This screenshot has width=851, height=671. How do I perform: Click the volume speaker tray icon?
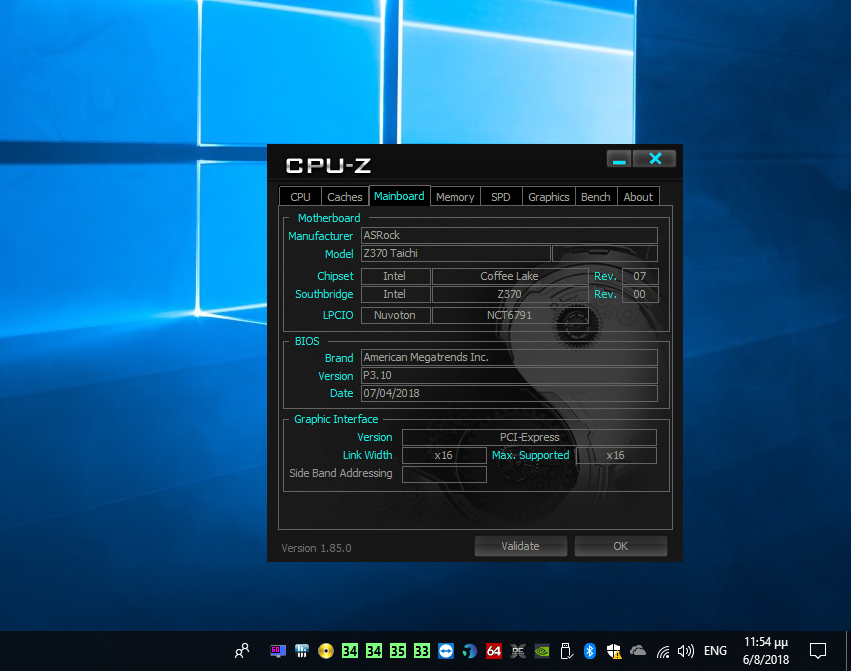point(686,650)
